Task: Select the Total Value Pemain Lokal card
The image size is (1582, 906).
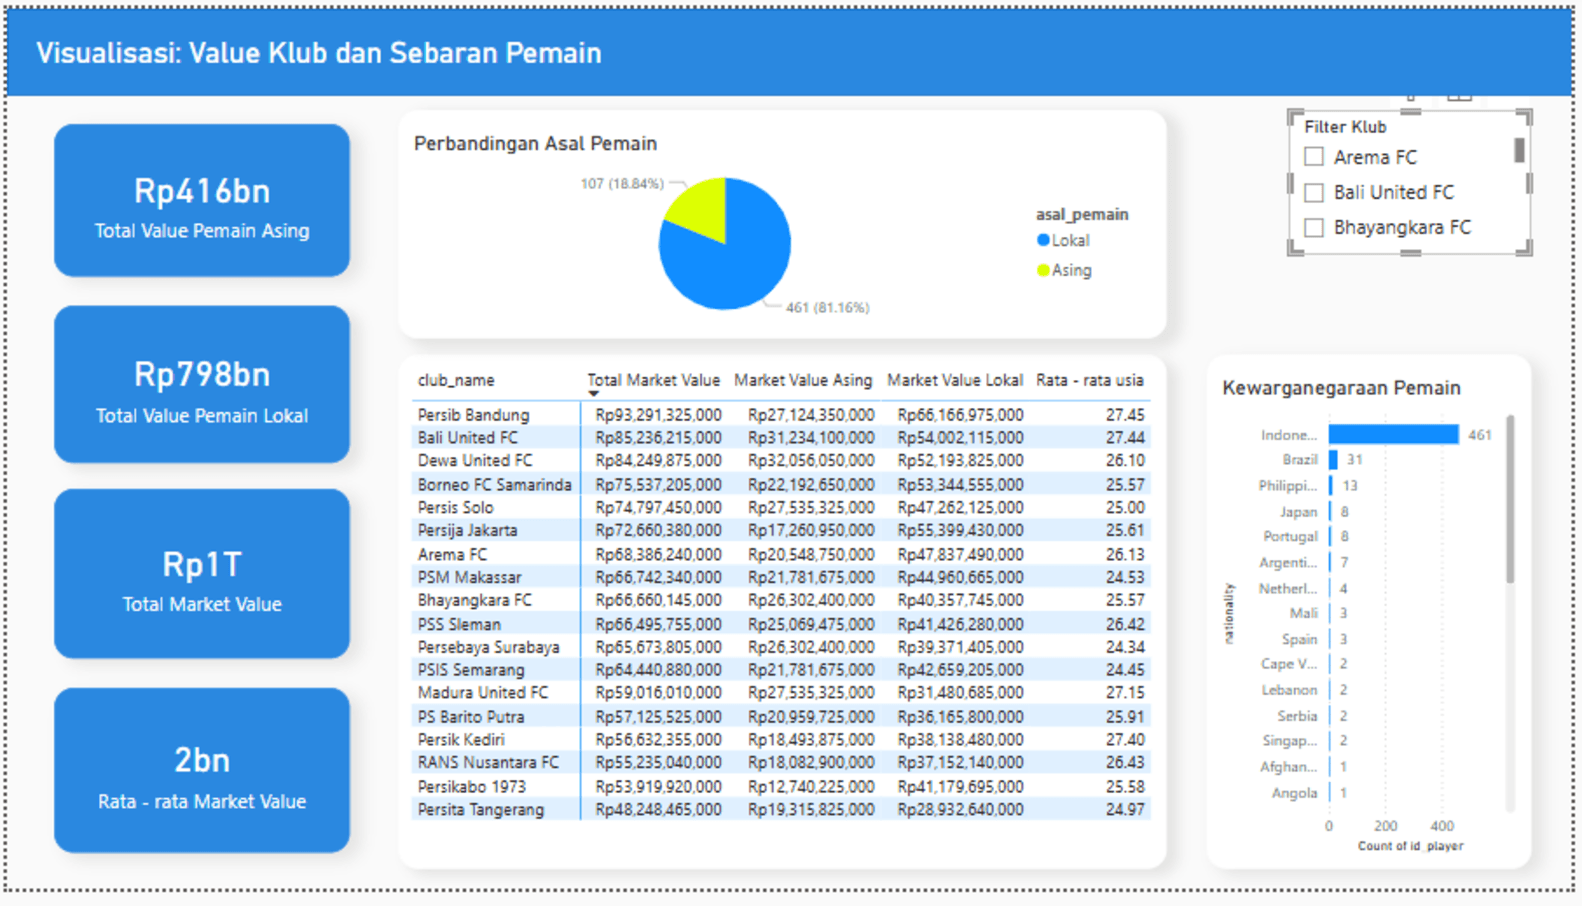Action: pyautogui.click(x=202, y=384)
